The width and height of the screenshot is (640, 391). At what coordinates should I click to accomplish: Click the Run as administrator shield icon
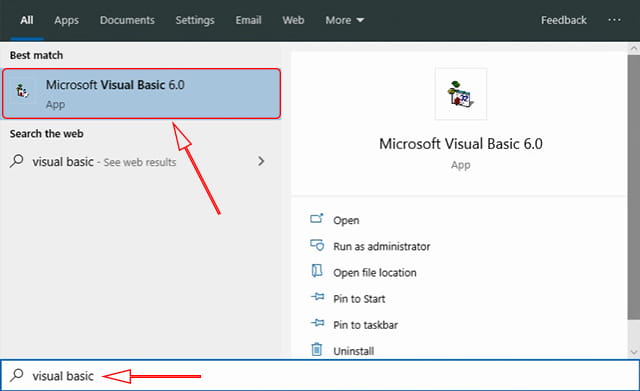coord(317,245)
